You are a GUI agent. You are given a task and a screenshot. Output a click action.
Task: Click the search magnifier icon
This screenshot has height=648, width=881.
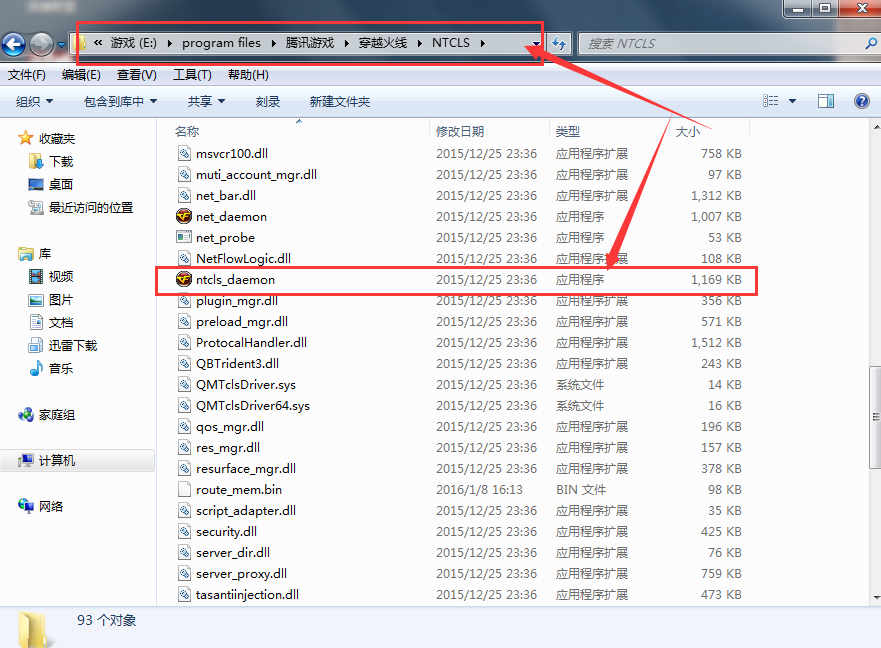click(871, 43)
